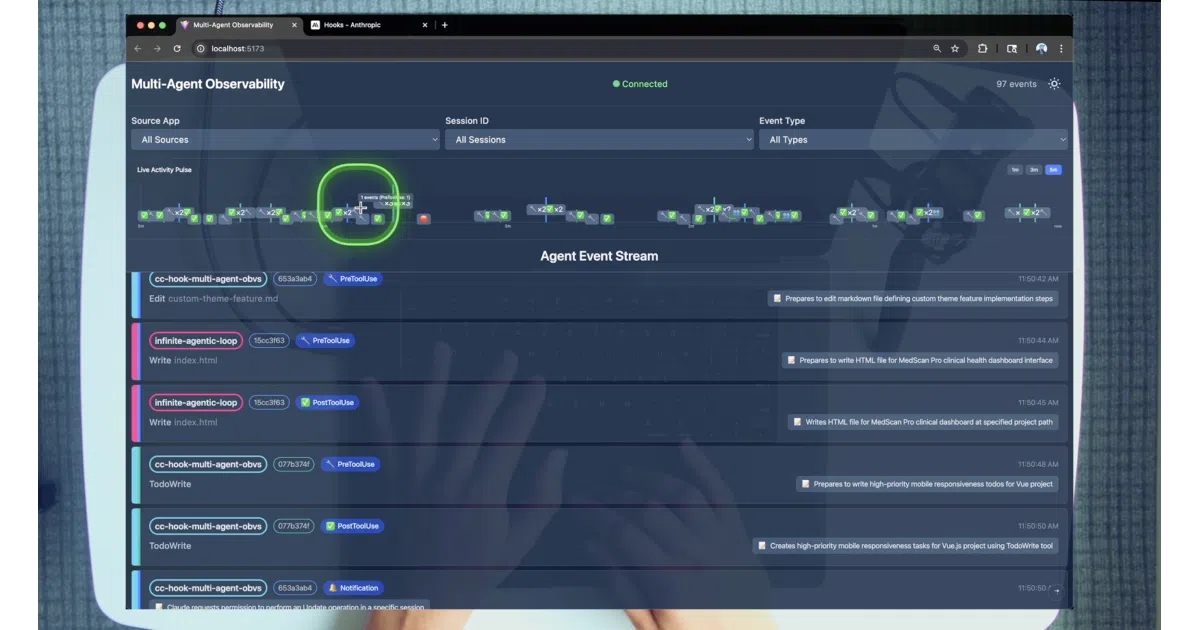
Task: Click infinite-agentic-loop badge in 11:50:45 AM row
Action: (x=195, y=403)
